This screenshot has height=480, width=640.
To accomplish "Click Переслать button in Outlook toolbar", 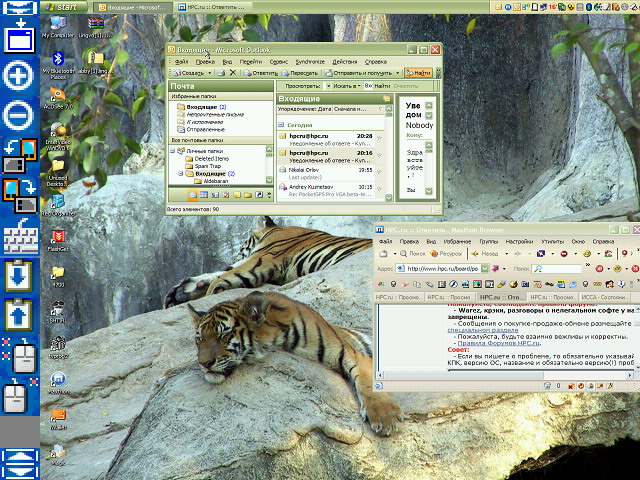I will (300, 73).
